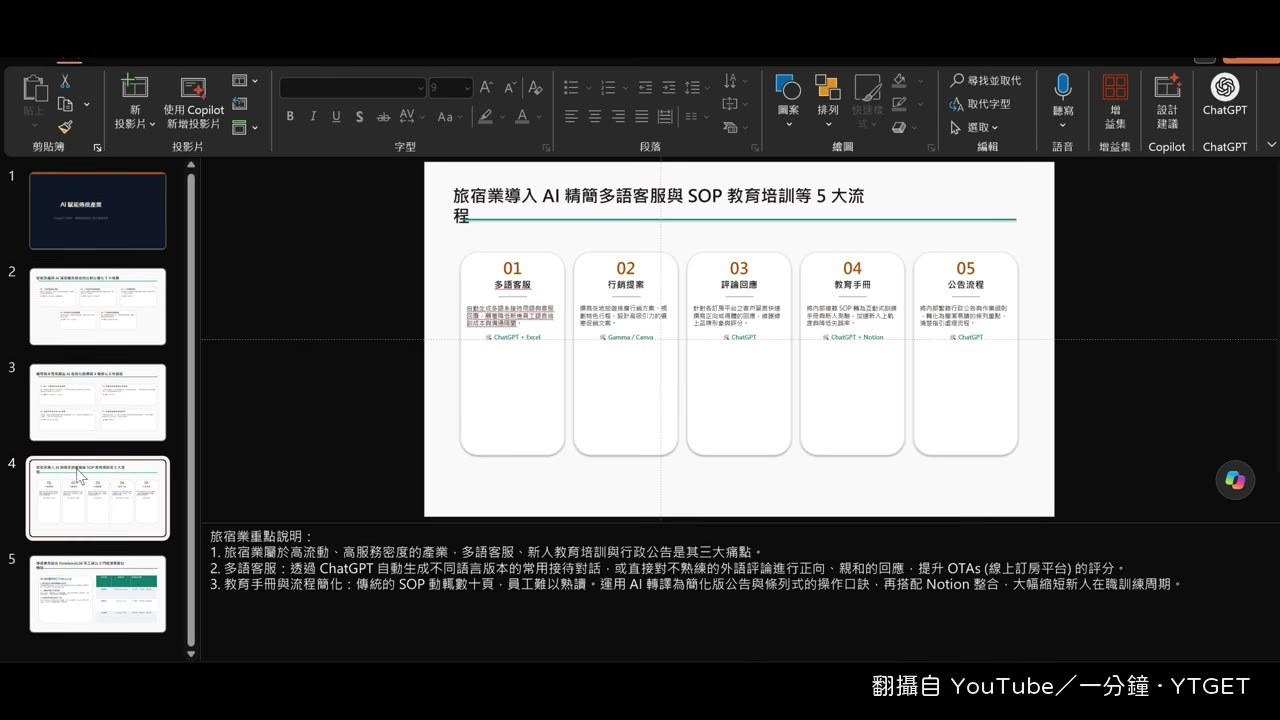
Task: Select the Format Painter brush icon
Action: [65, 127]
